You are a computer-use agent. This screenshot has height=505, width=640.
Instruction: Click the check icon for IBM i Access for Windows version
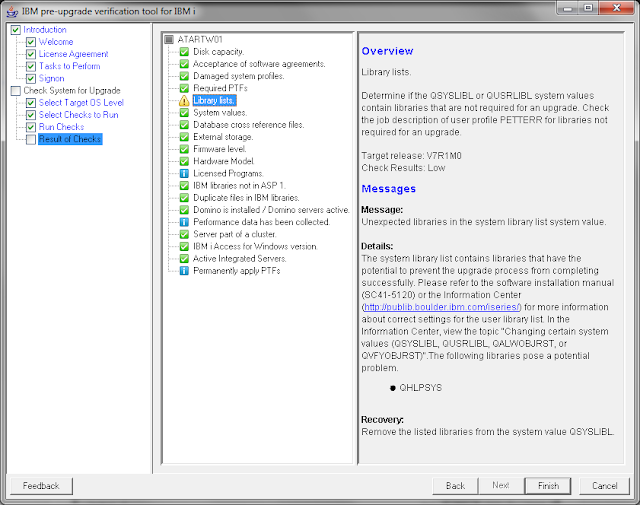184,247
